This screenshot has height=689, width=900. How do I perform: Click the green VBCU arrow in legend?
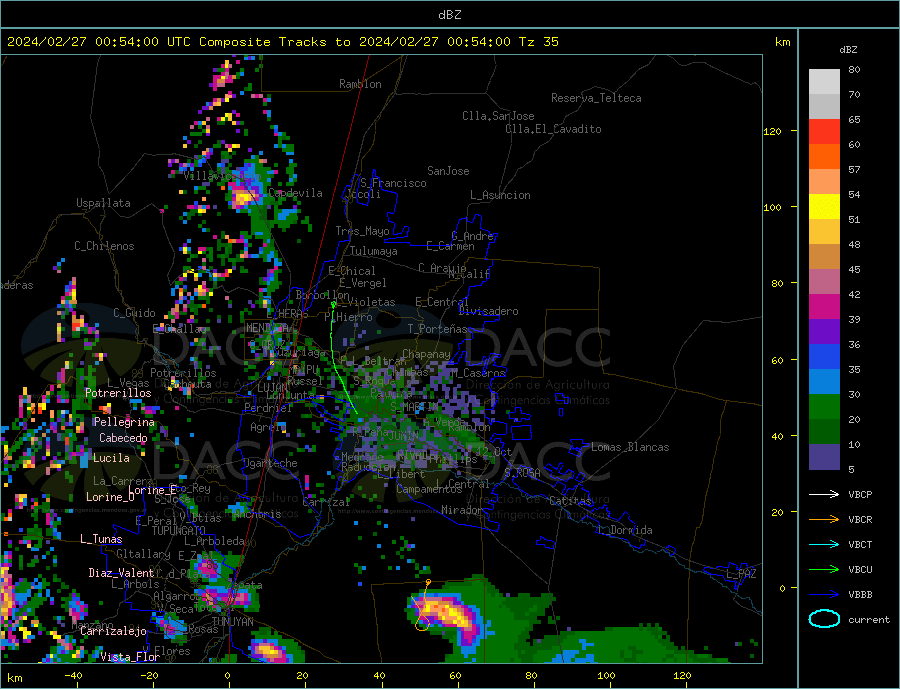[824, 570]
